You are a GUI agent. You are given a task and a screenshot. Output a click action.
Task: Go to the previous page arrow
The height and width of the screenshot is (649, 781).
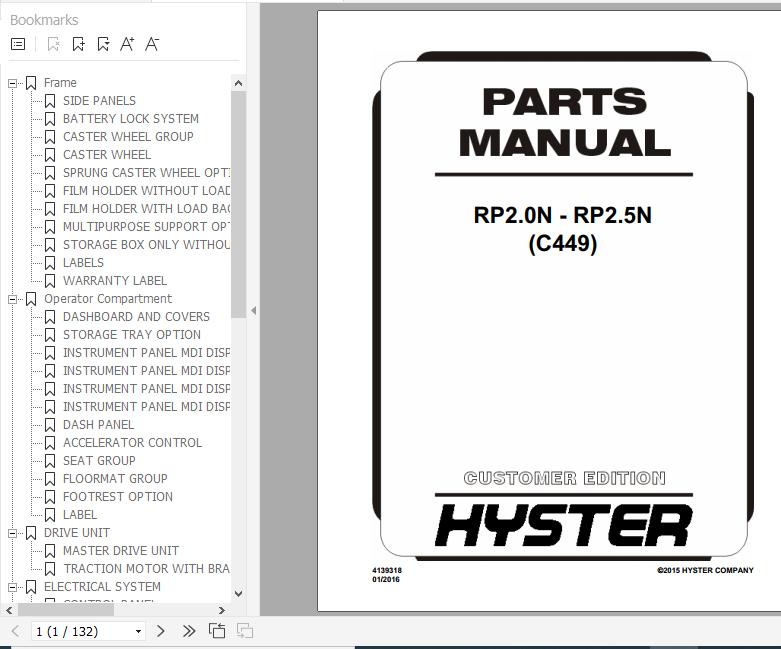(x=15, y=632)
